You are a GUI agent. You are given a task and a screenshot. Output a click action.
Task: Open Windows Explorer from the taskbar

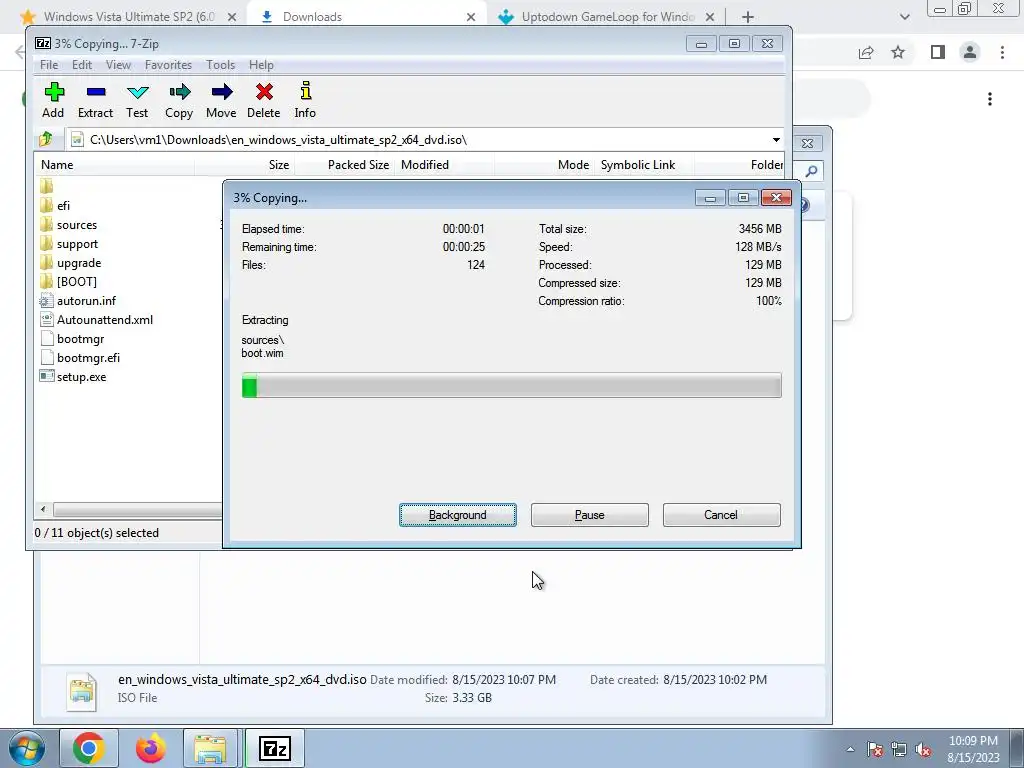click(x=210, y=748)
